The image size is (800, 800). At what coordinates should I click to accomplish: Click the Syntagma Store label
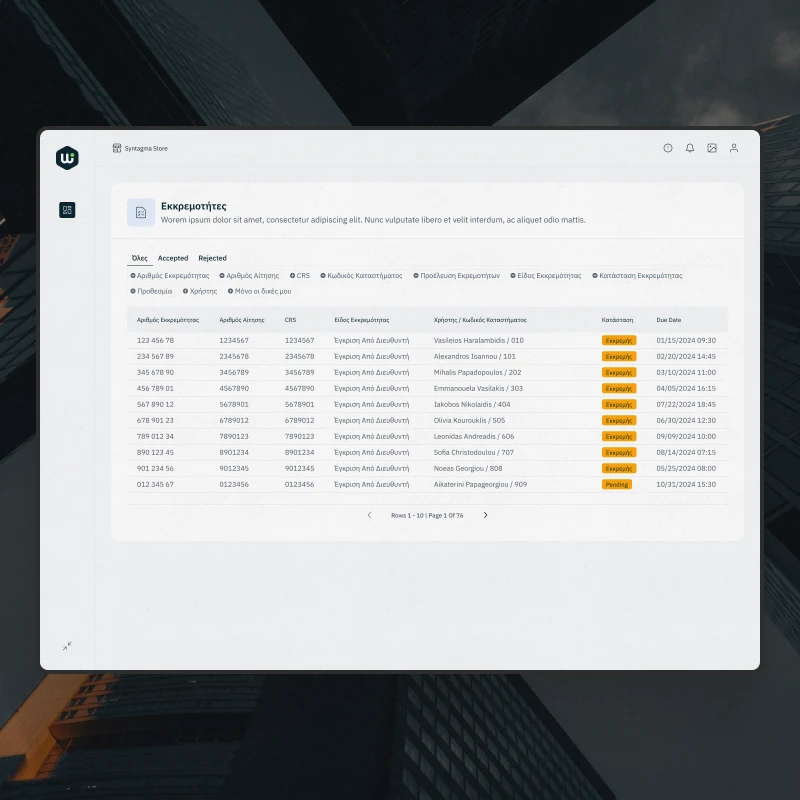[146, 148]
